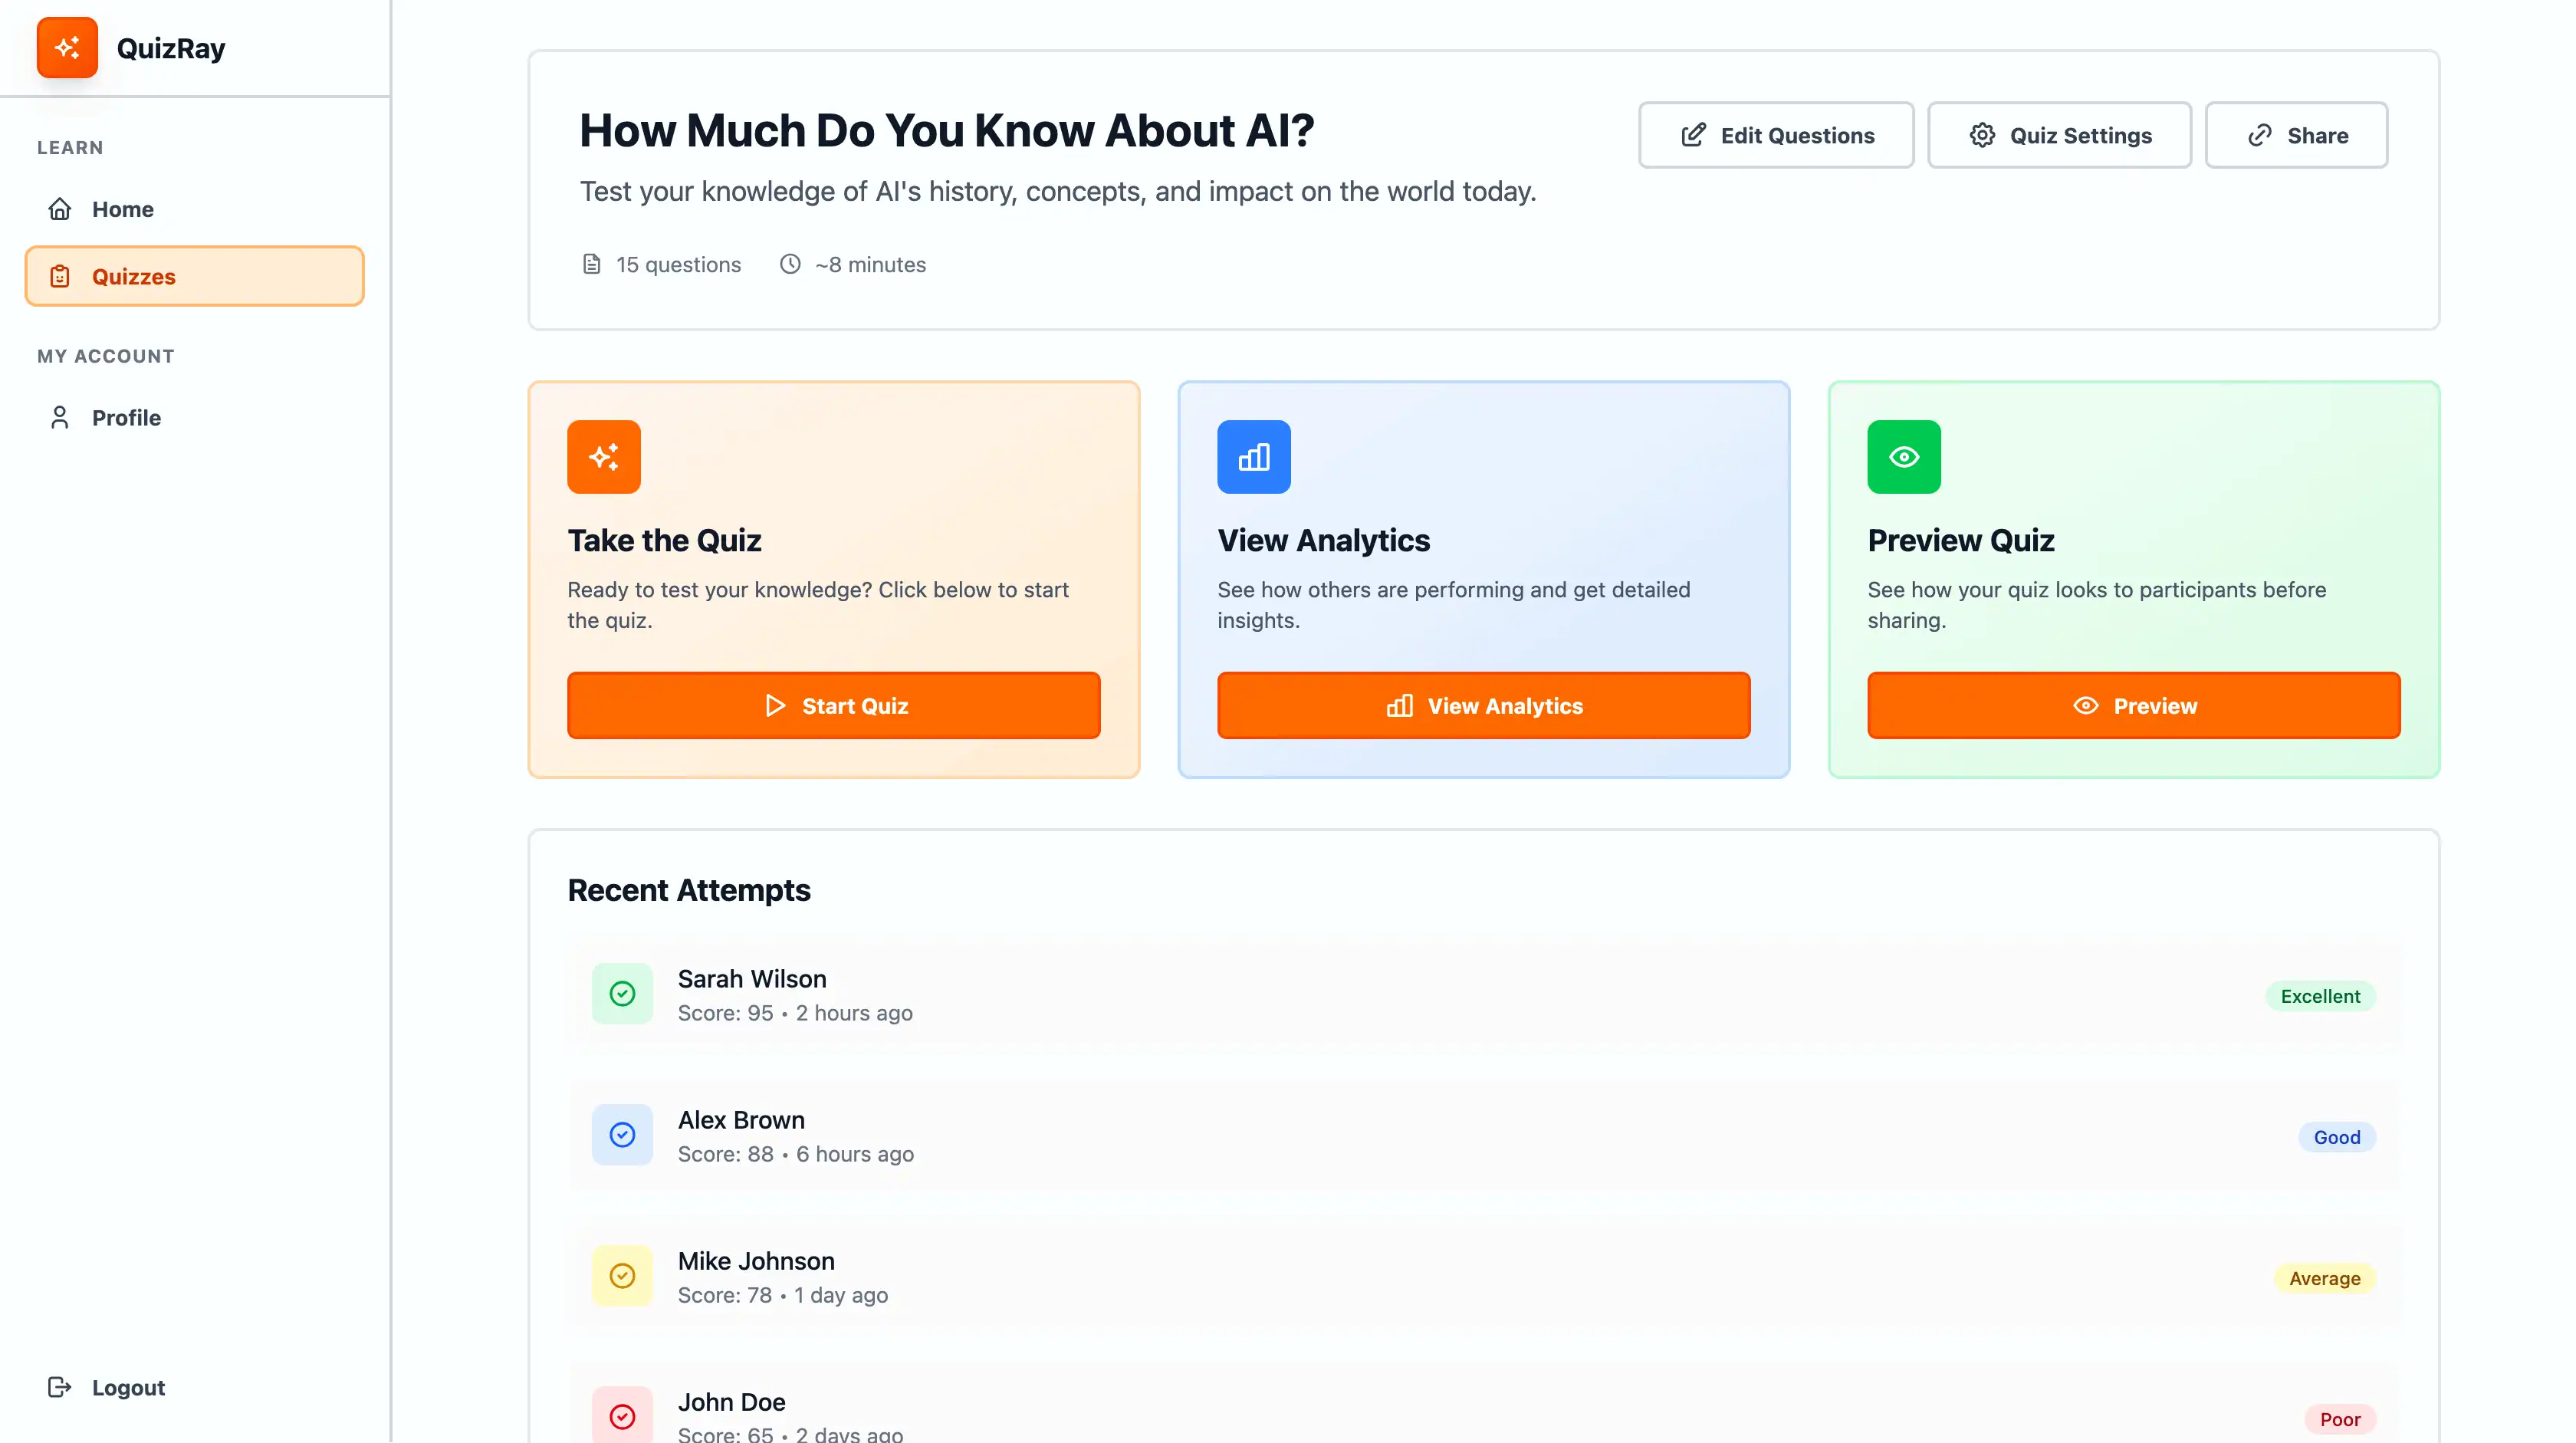Click the 'View Analytics' card heading
The image size is (2576, 1443).
pyautogui.click(x=1323, y=540)
